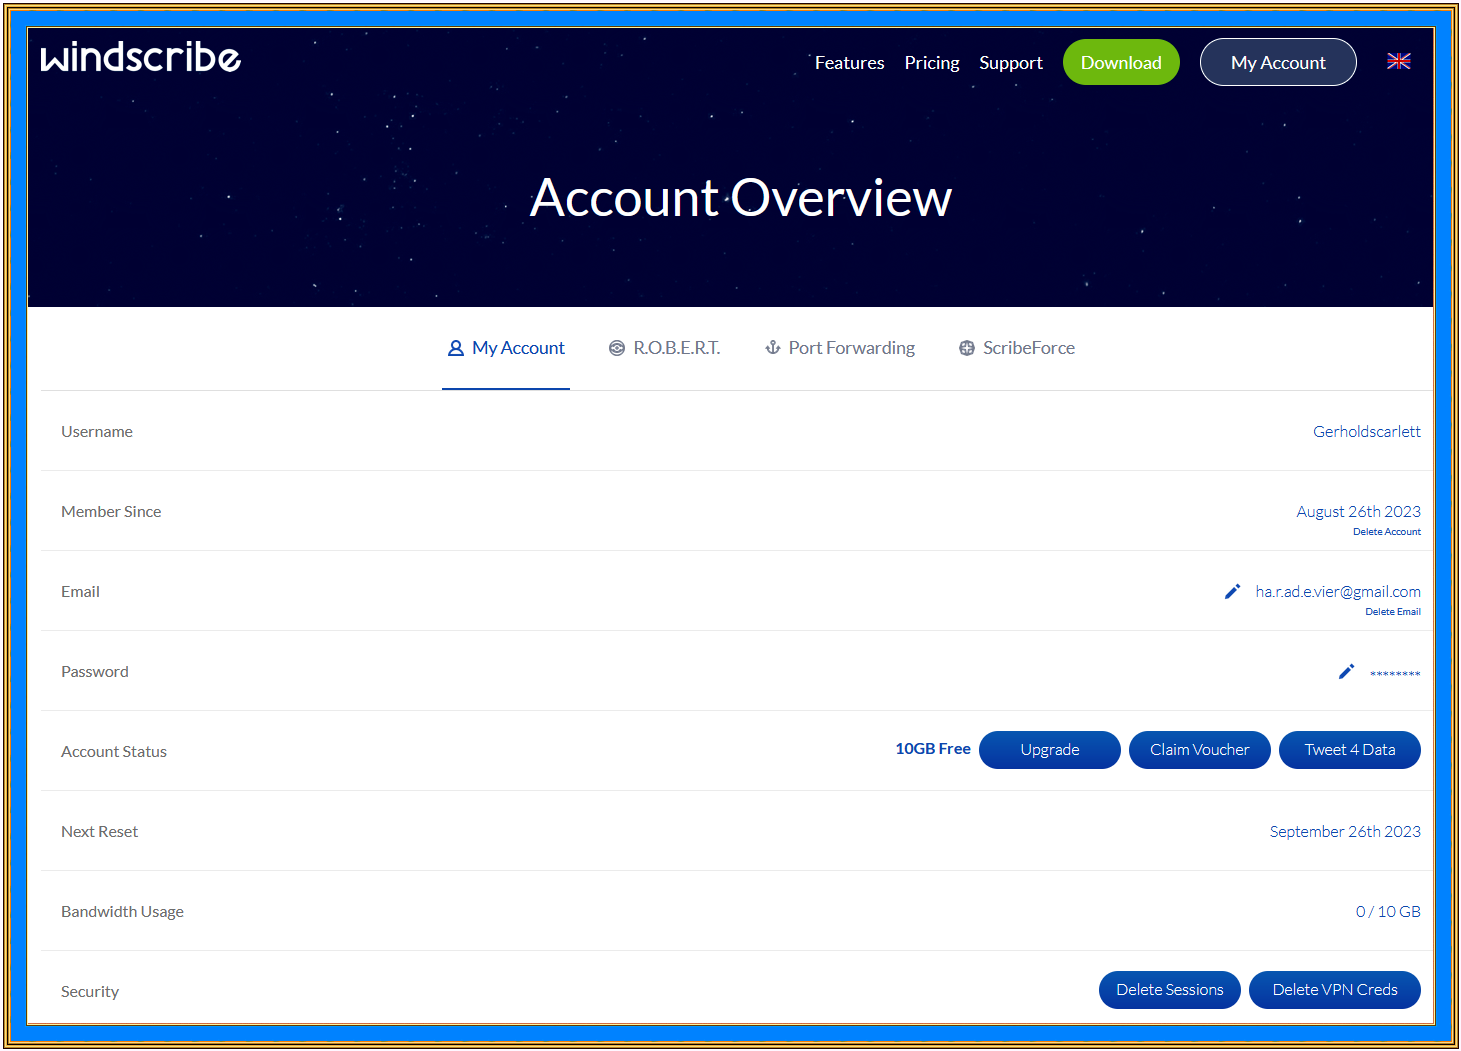The width and height of the screenshot is (1461, 1051).
Task: Open Features in the top navigation
Action: (849, 62)
